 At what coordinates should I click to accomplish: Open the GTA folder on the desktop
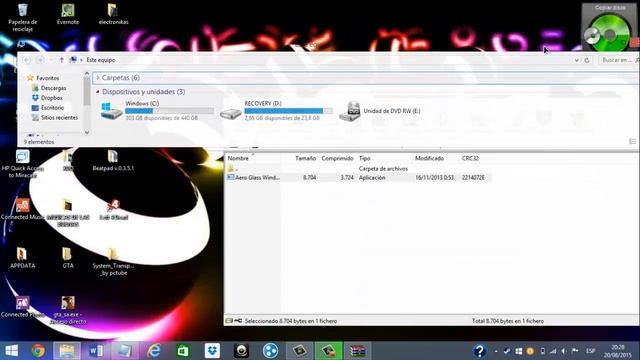[x=68, y=258]
